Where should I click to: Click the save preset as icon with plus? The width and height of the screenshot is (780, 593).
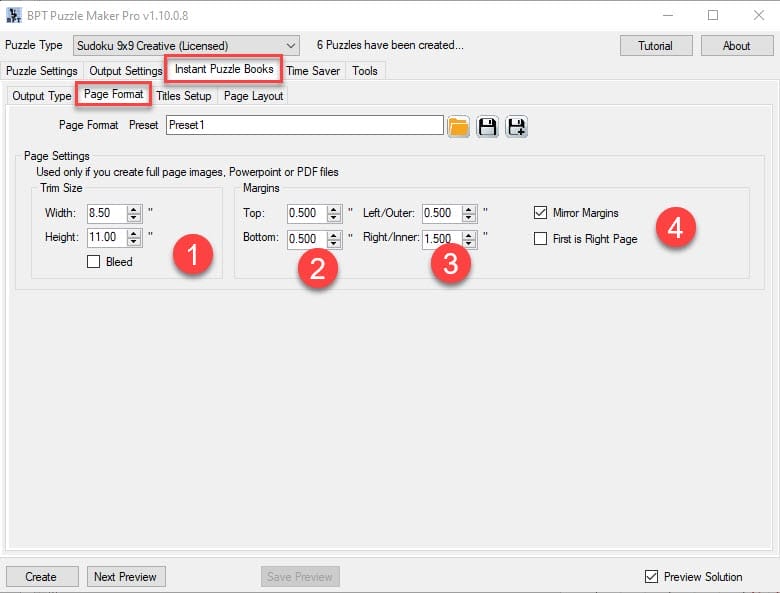point(516,126)
